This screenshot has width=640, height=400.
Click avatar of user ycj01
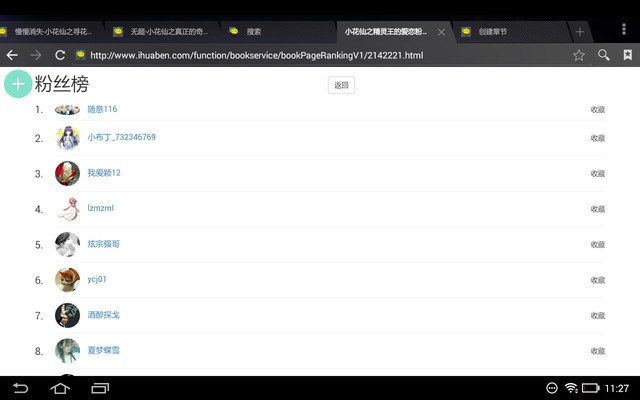67,279
